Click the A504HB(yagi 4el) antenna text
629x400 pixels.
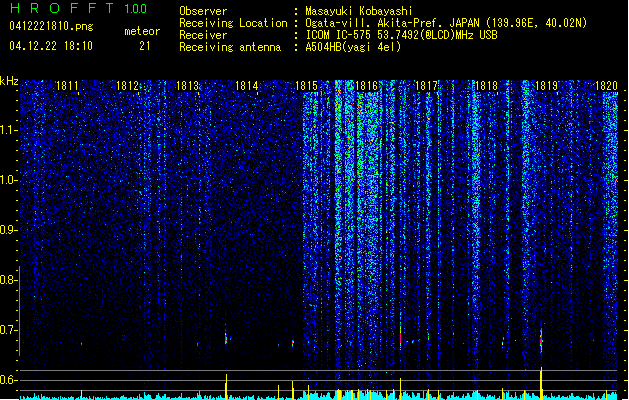coord(353,47)
